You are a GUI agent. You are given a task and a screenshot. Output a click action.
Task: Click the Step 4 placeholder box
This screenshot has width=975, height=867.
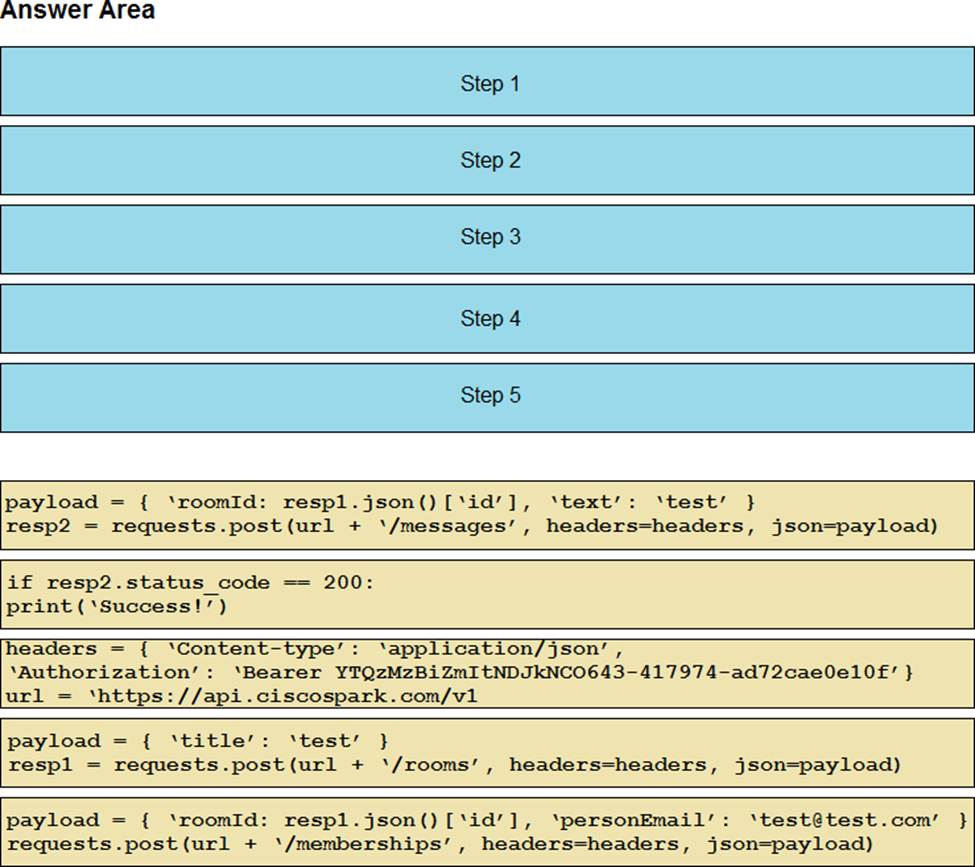487,318
